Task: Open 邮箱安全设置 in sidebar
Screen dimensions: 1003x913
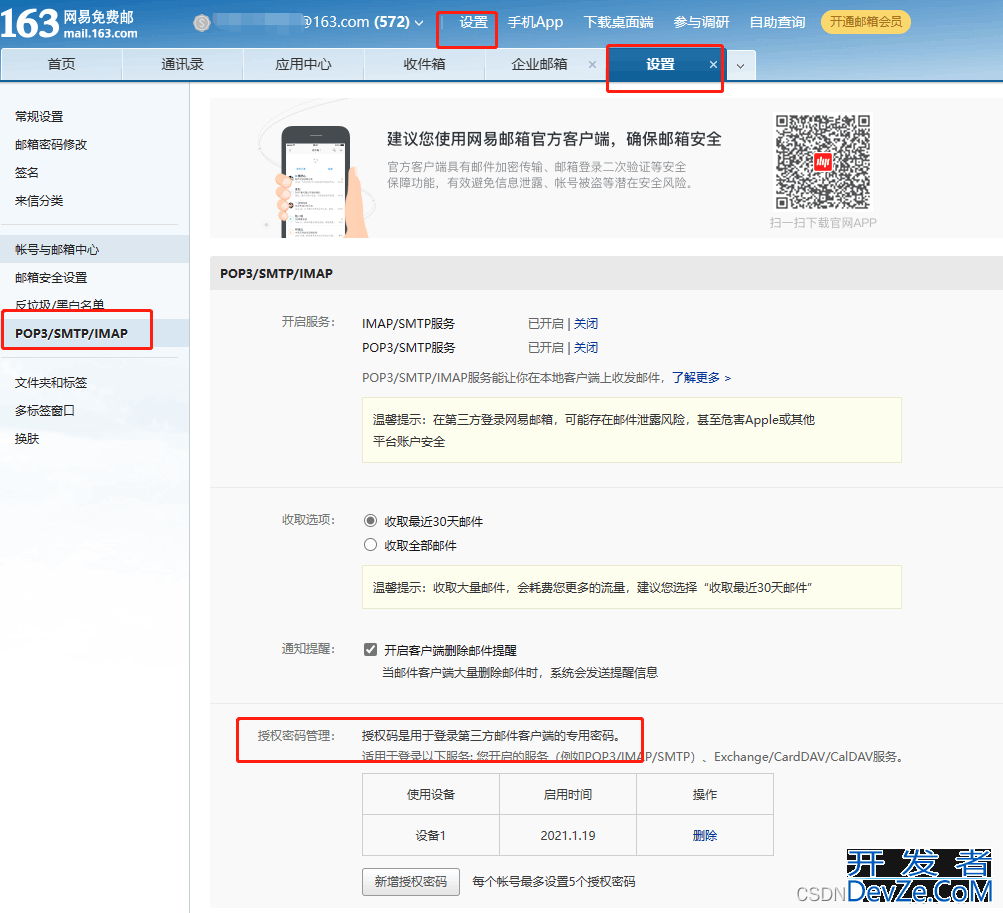Action: click(x=51, y=278)
